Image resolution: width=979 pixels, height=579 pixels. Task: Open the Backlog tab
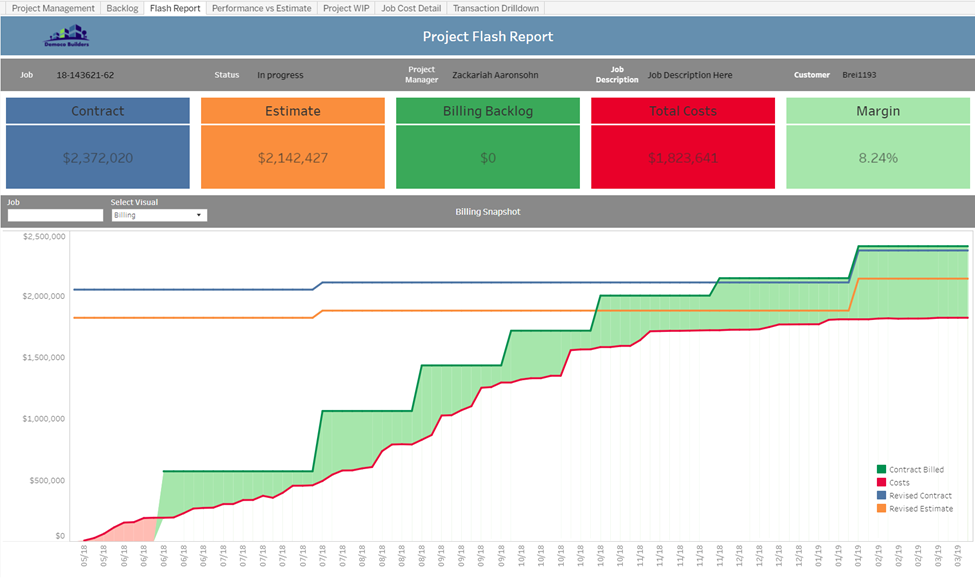click(122, 7)
